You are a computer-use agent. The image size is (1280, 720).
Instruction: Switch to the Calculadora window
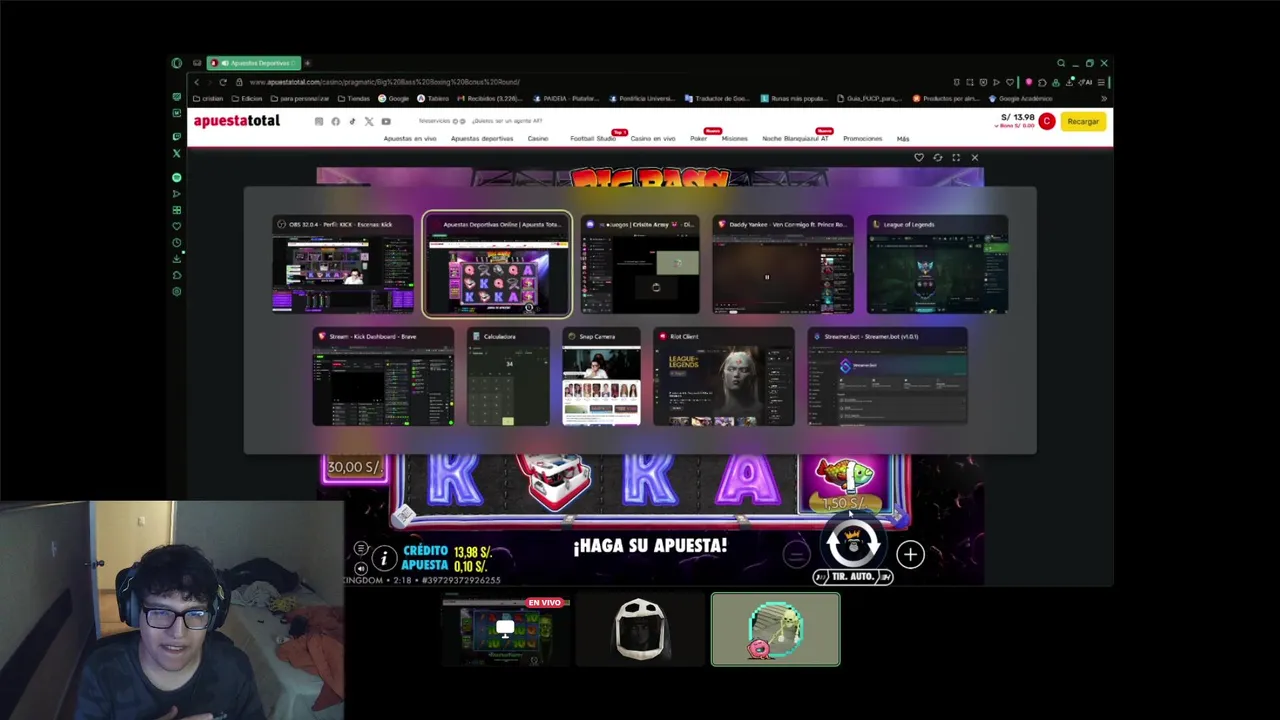[x=508, y=377]
